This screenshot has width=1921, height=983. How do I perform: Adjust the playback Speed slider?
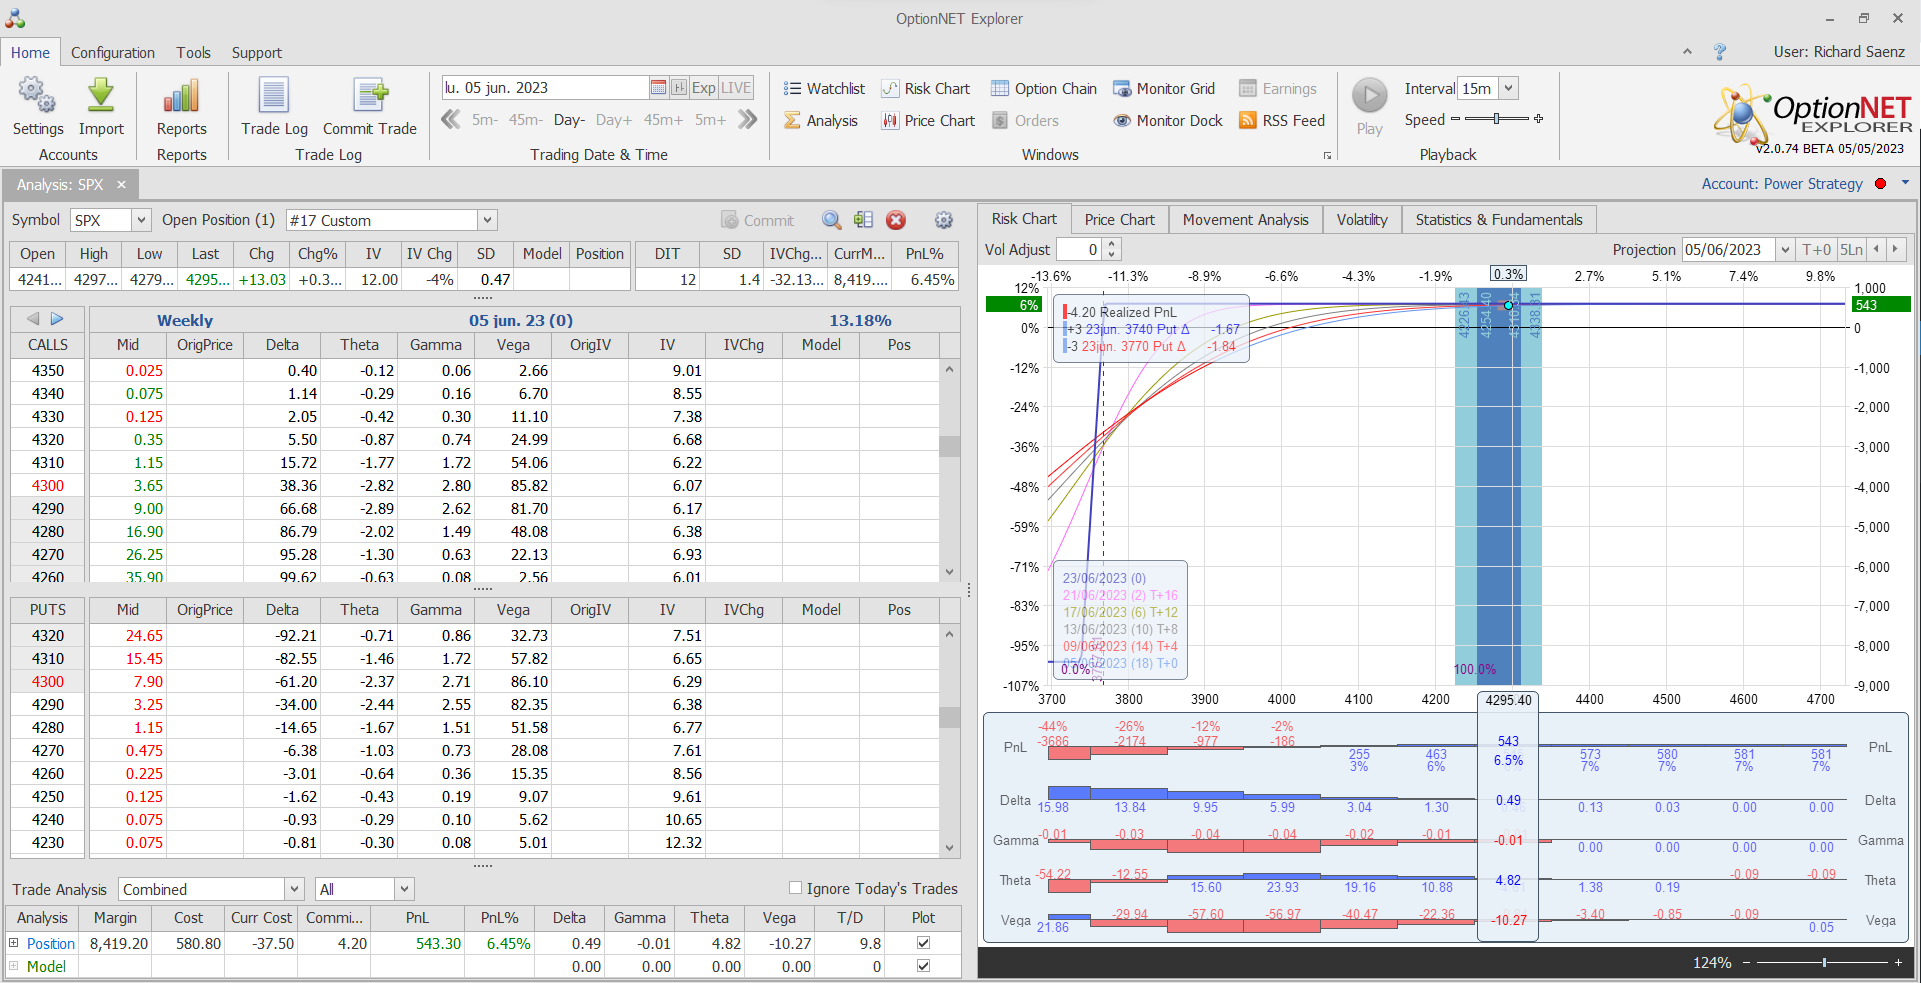click(x=1496, y=119)
